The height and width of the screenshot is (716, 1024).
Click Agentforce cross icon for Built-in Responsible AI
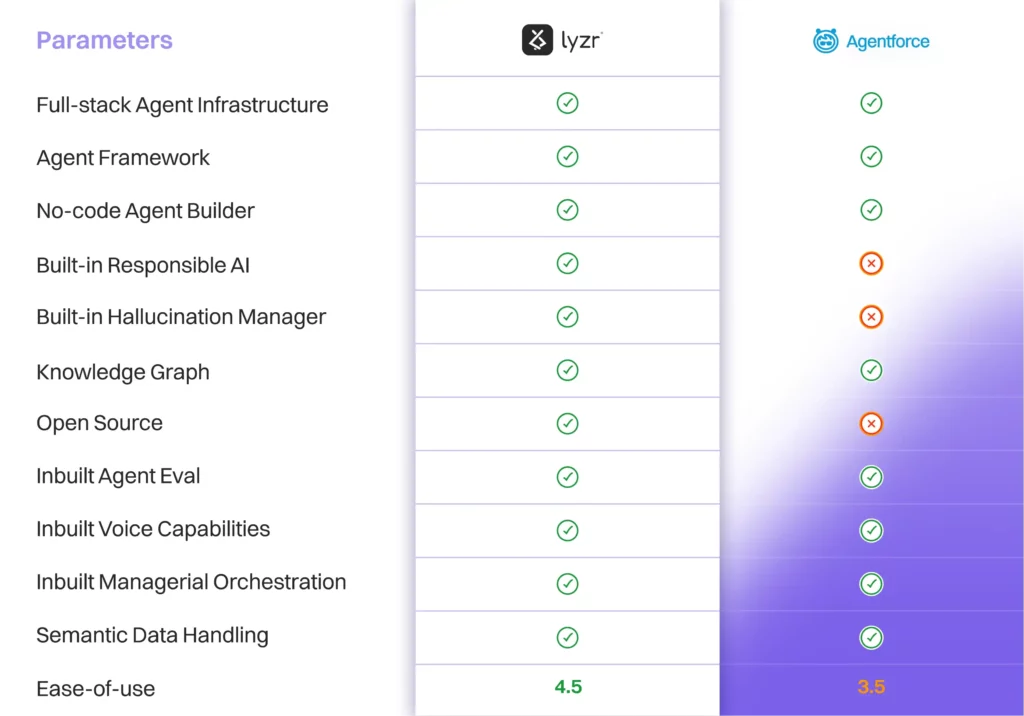871,264
